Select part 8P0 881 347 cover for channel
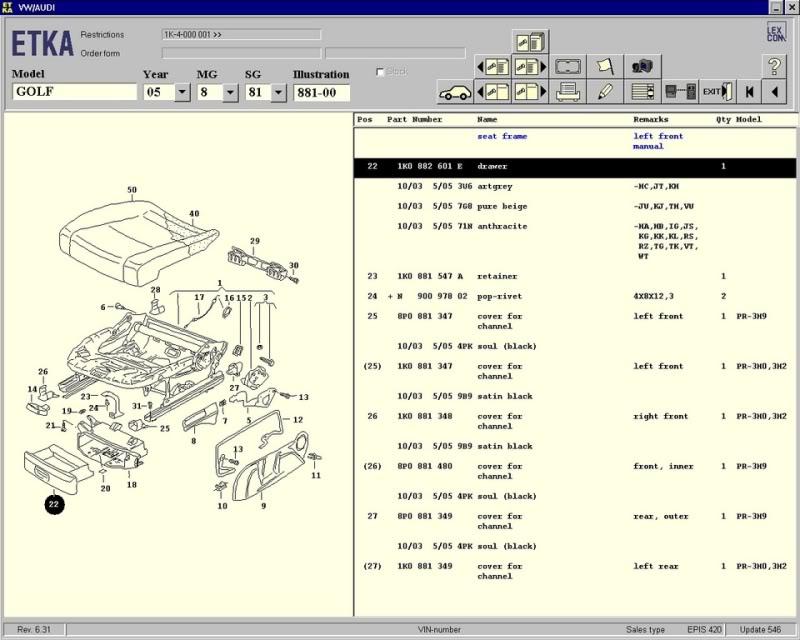Screen dimensions: 800x640 [x=575, y=322]
